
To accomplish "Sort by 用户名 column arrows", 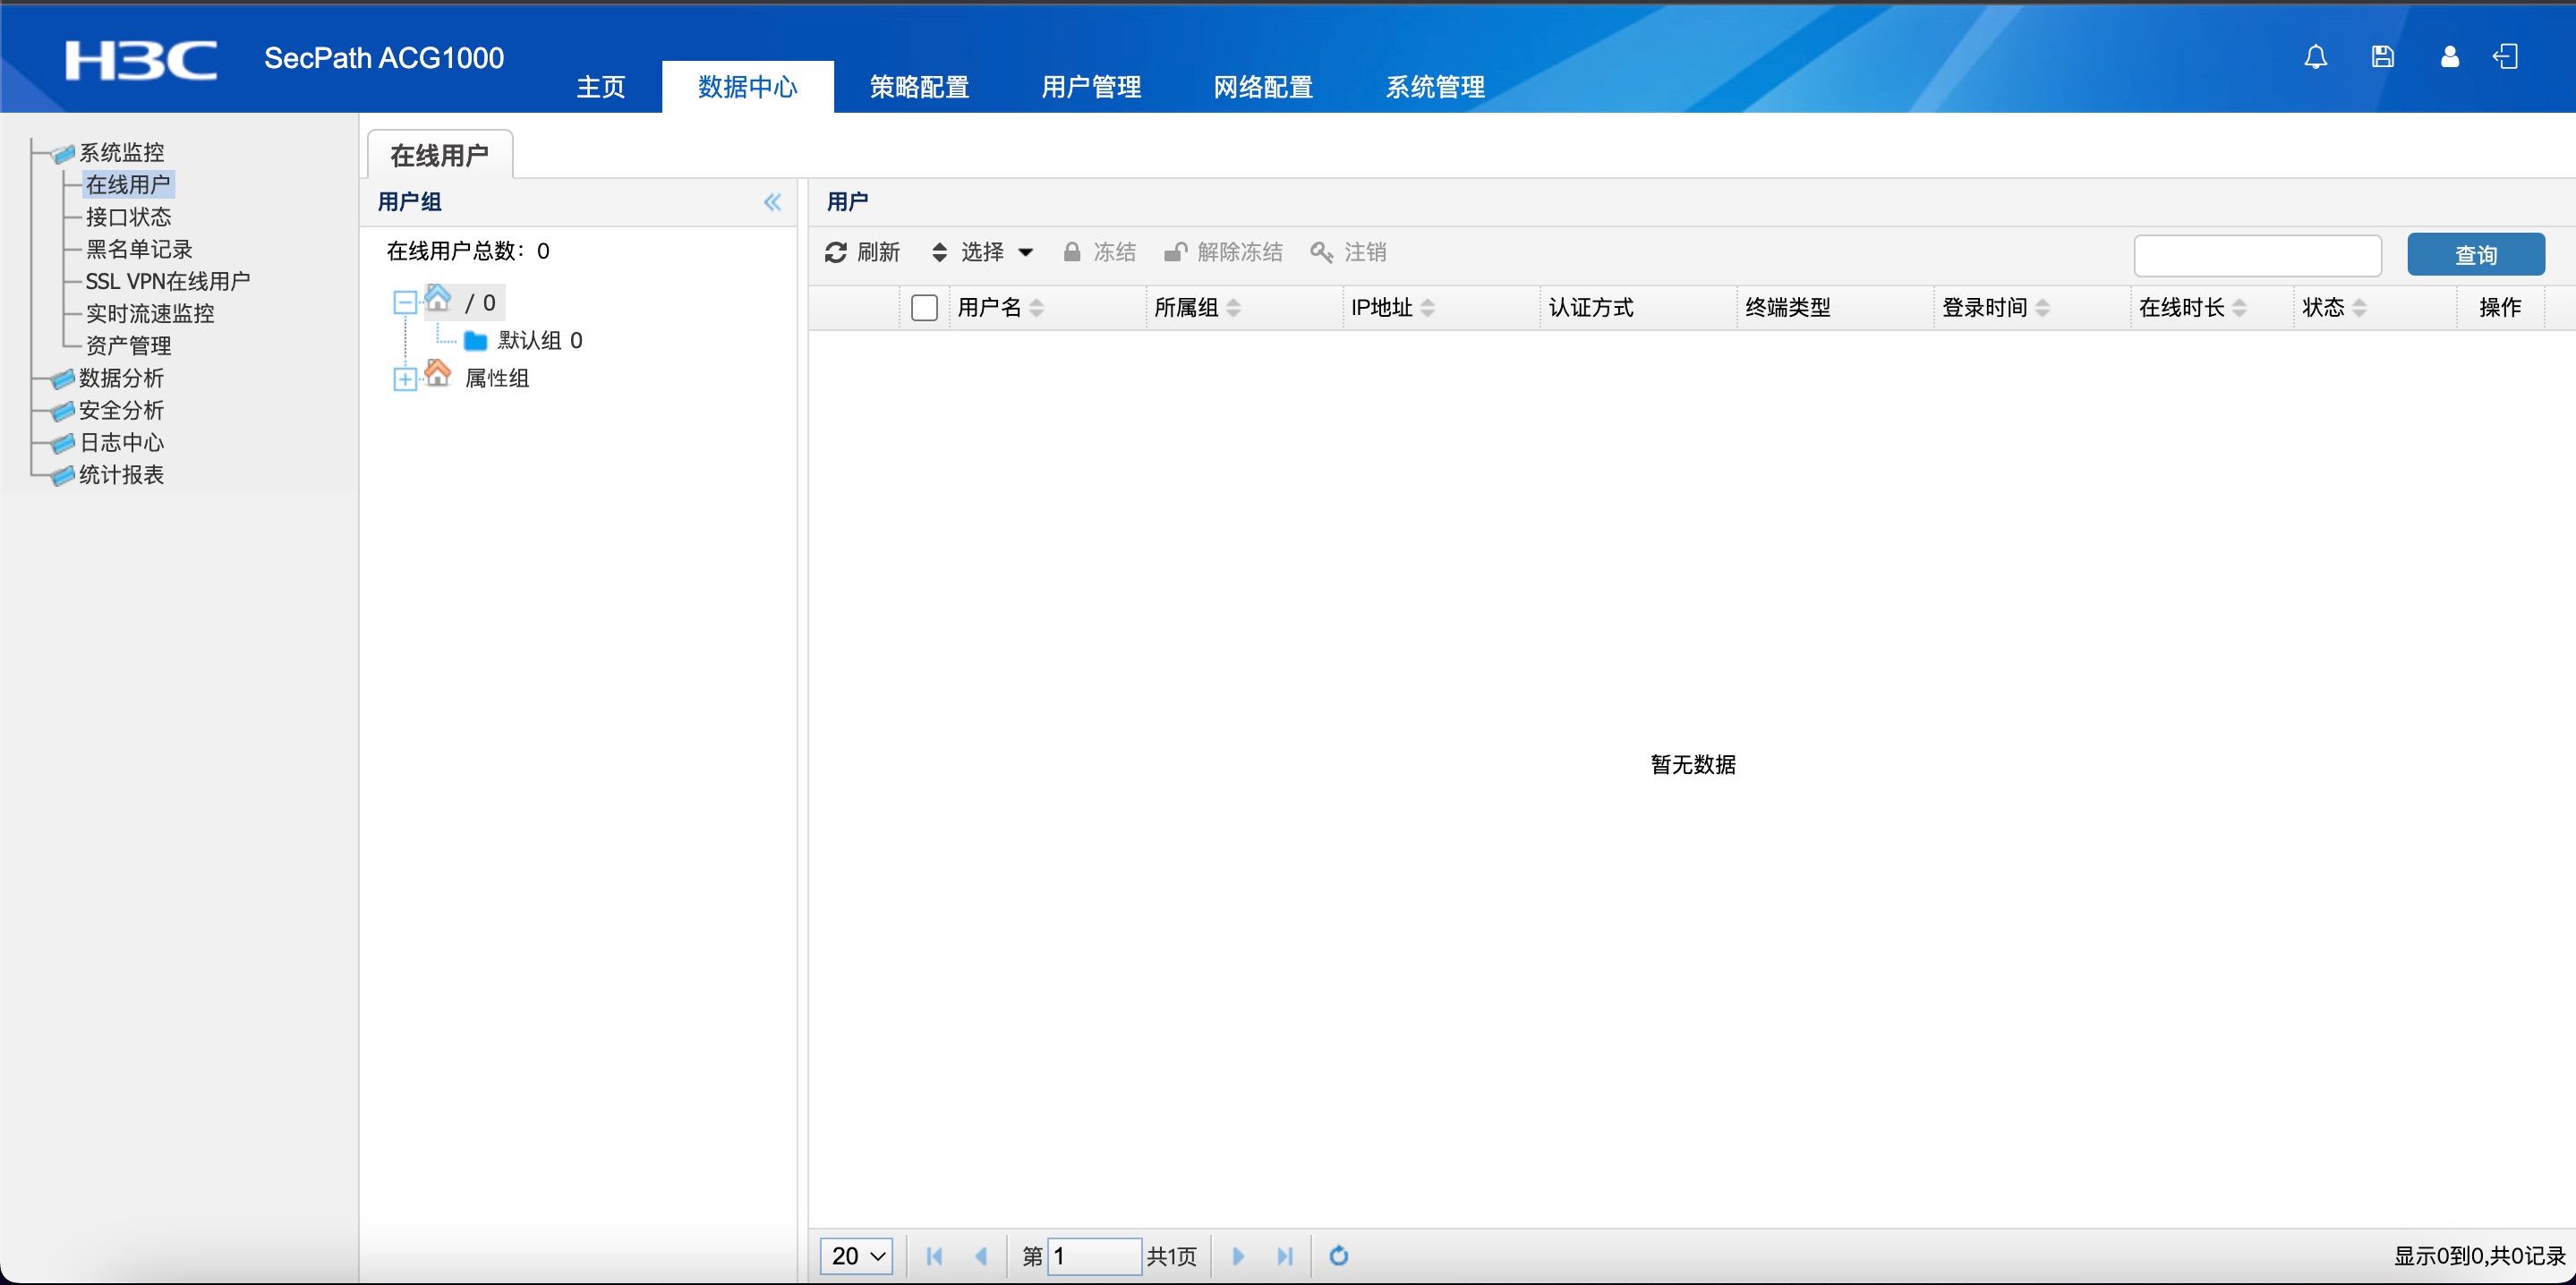I will point(1037,308).
